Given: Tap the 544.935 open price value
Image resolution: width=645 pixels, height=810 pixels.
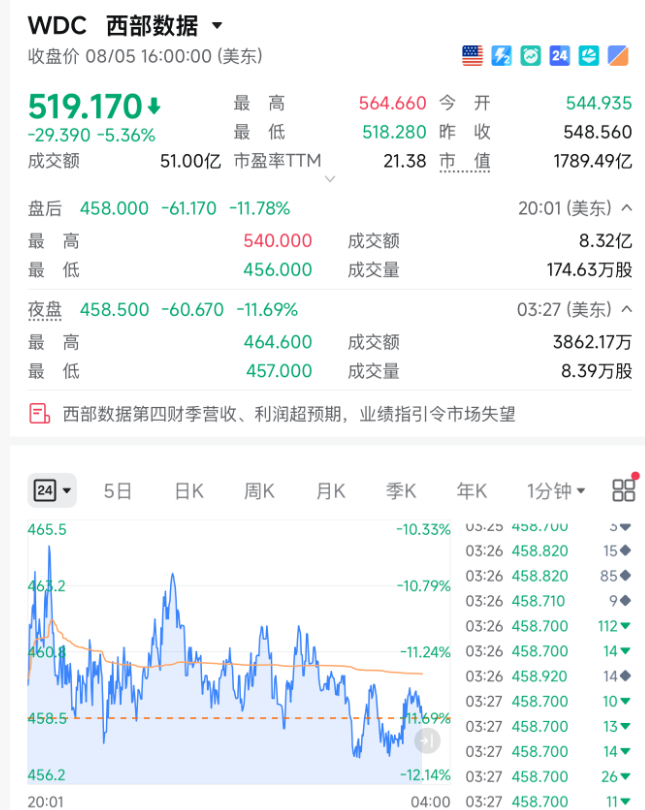Looking at the screenshot, I should [599, 103].
